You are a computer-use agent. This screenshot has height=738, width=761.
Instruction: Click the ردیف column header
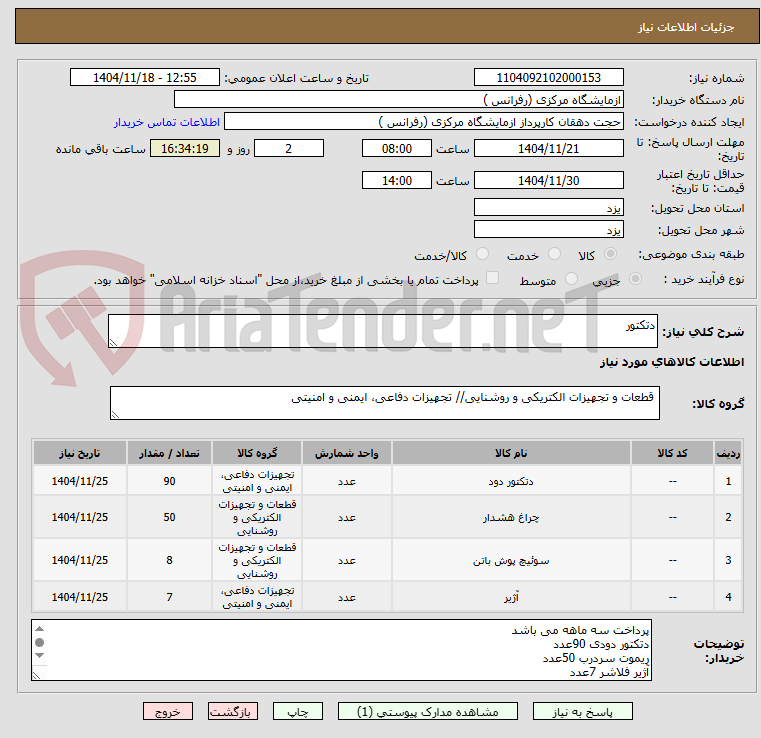[x=728, y=453]
